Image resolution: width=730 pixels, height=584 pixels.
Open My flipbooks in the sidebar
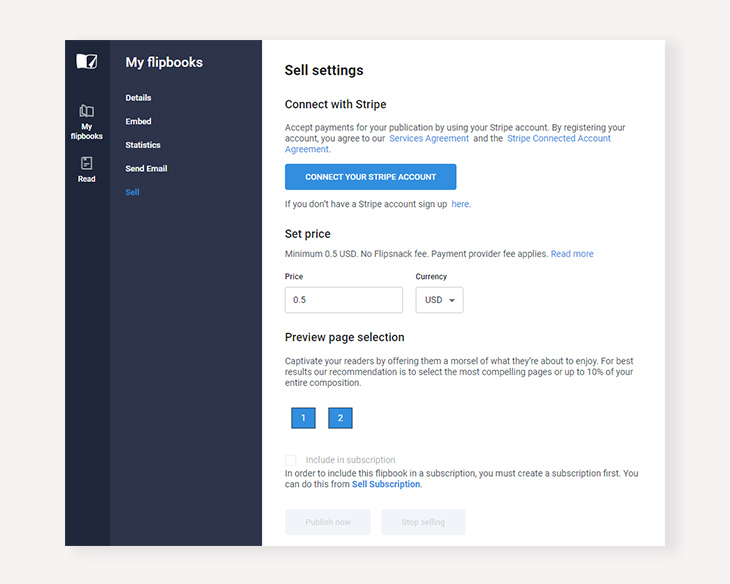click(87, 122)
